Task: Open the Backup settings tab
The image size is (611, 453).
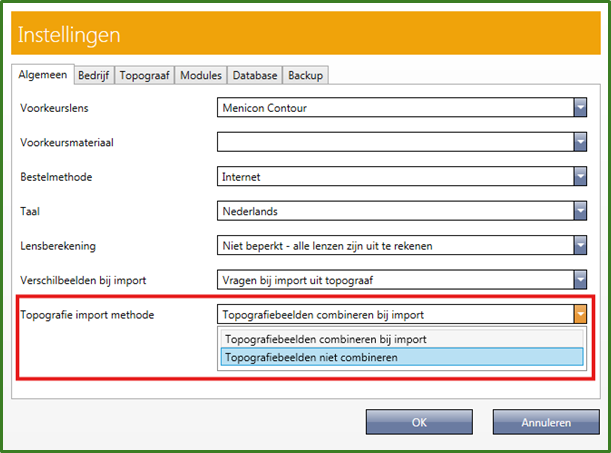Action: click(305, 75)
